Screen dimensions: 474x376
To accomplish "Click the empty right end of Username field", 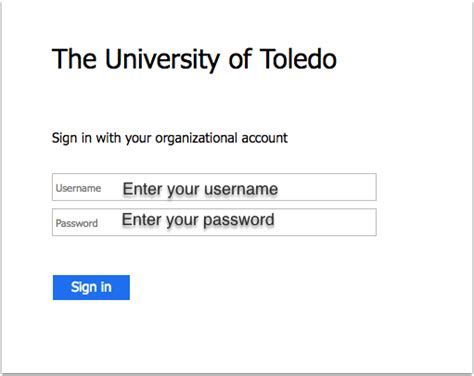I will (327, 187).
